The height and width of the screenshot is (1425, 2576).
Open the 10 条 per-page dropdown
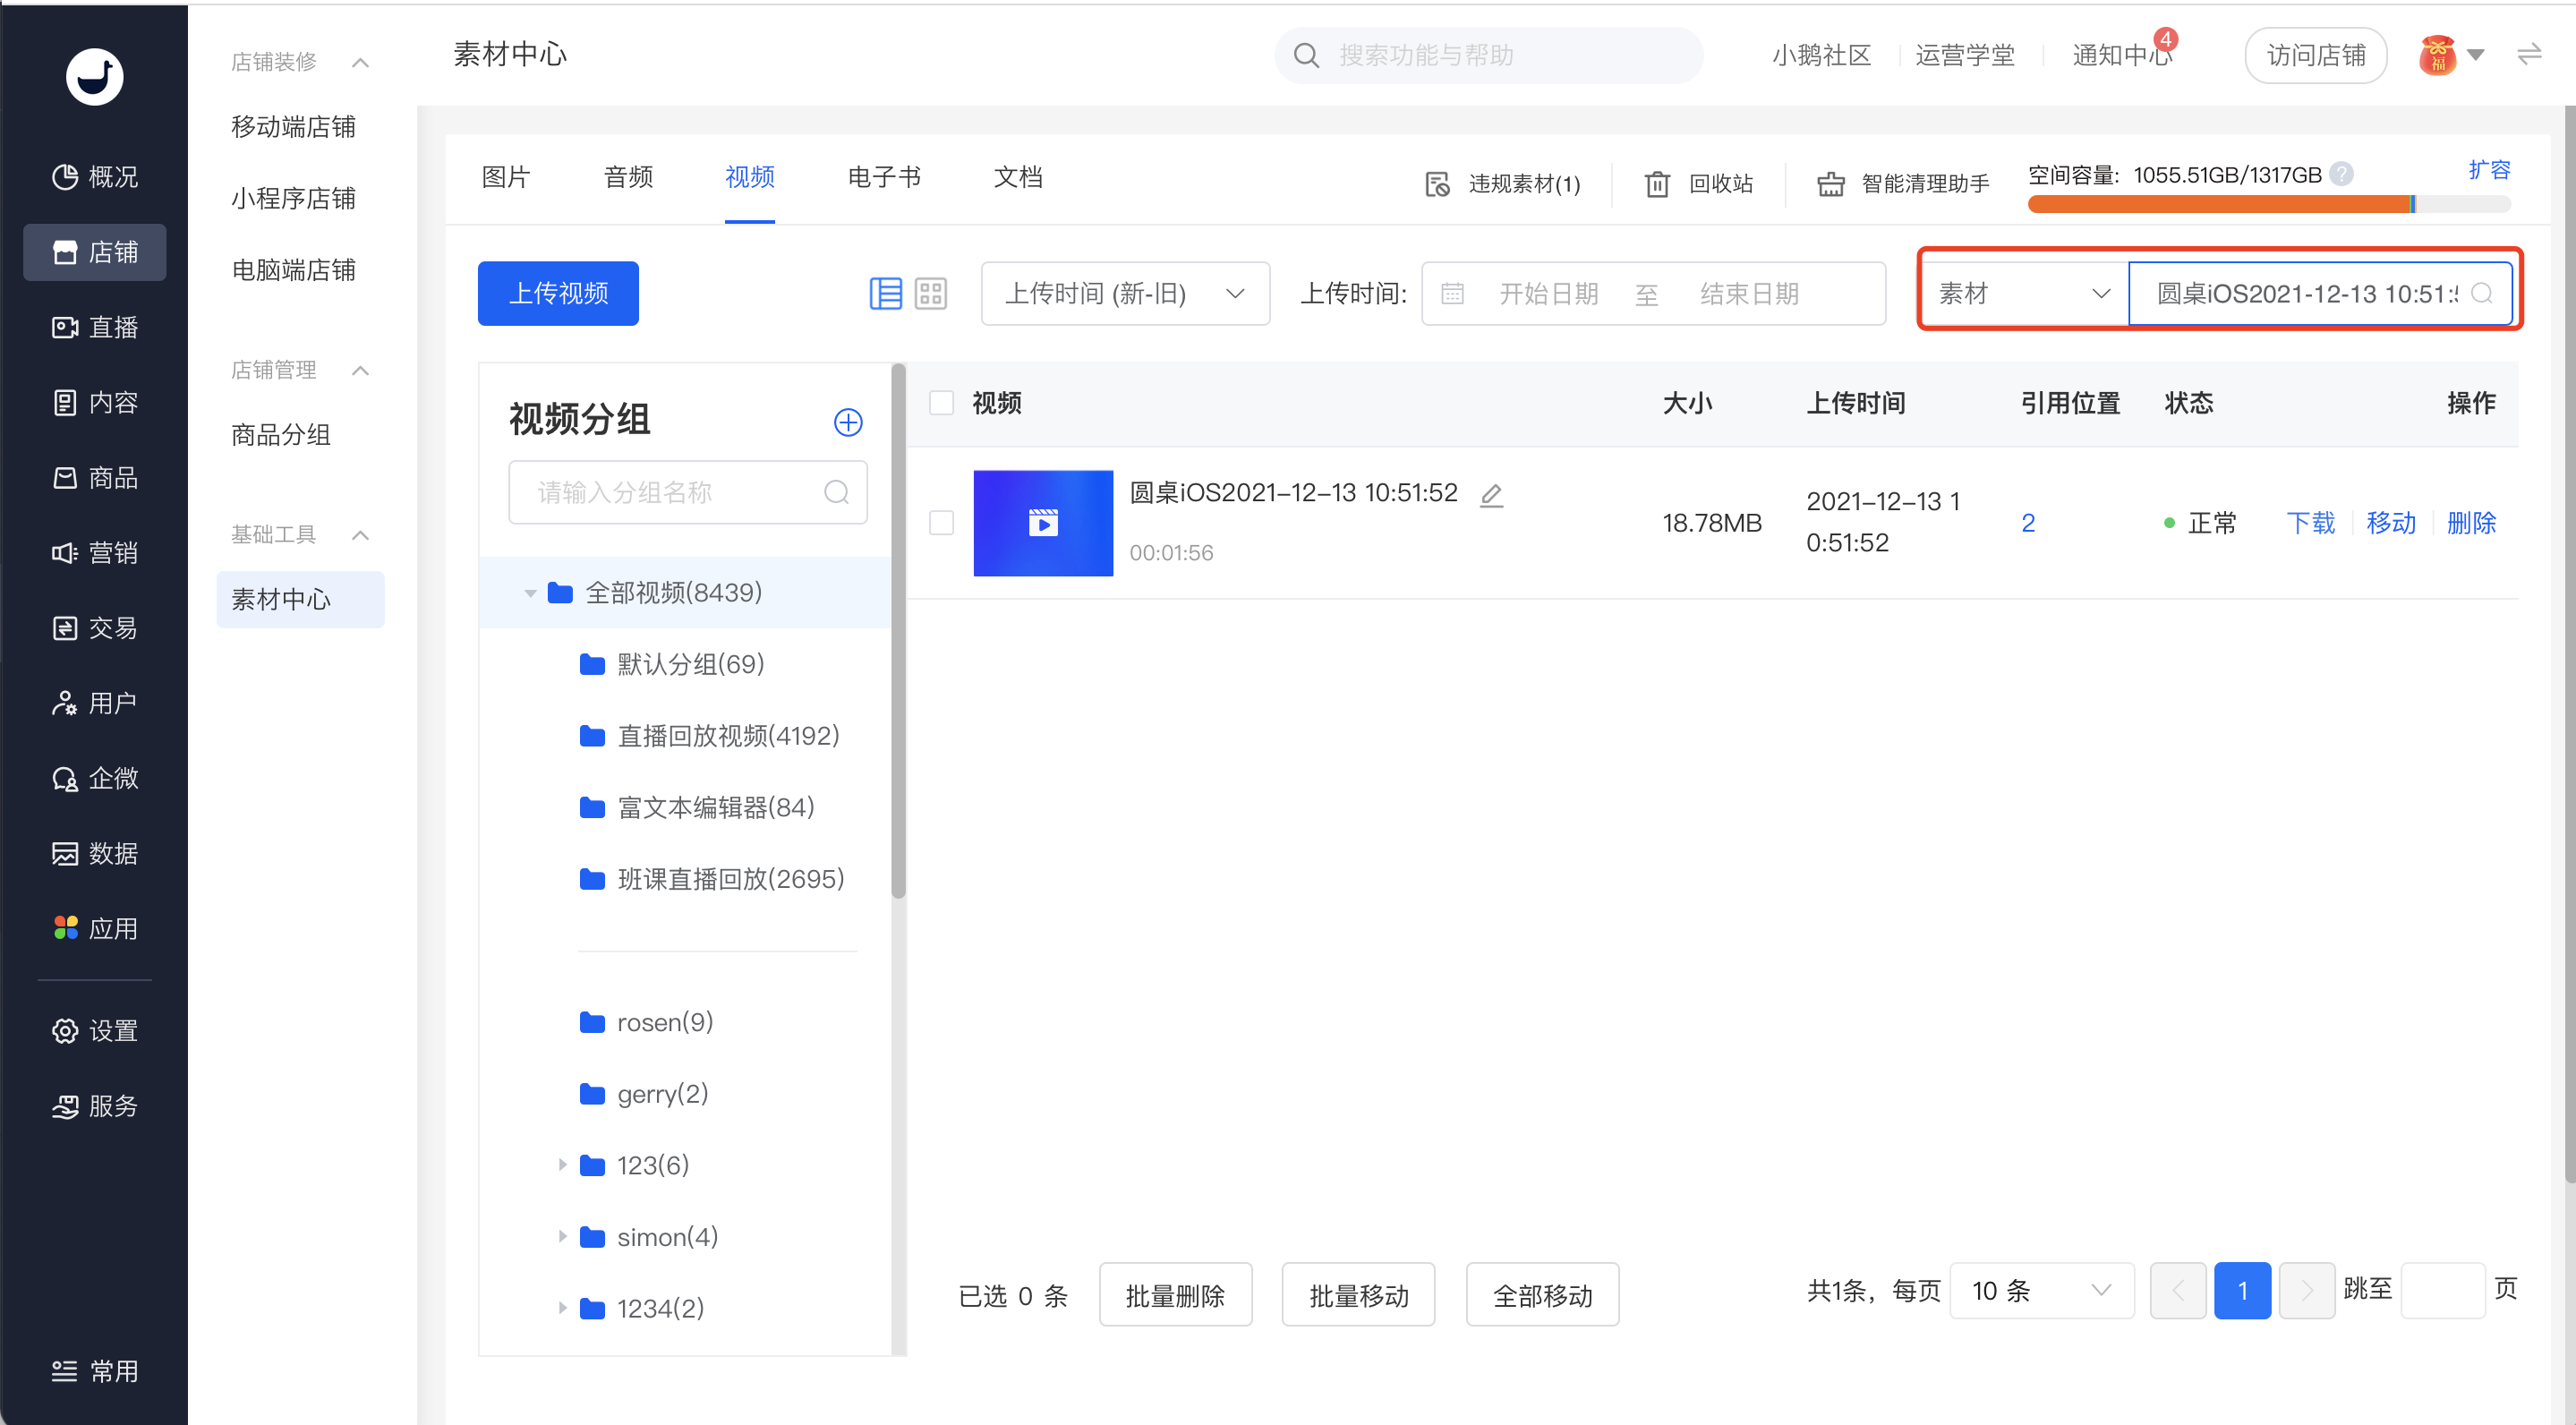click(x=2041, y=1290)
